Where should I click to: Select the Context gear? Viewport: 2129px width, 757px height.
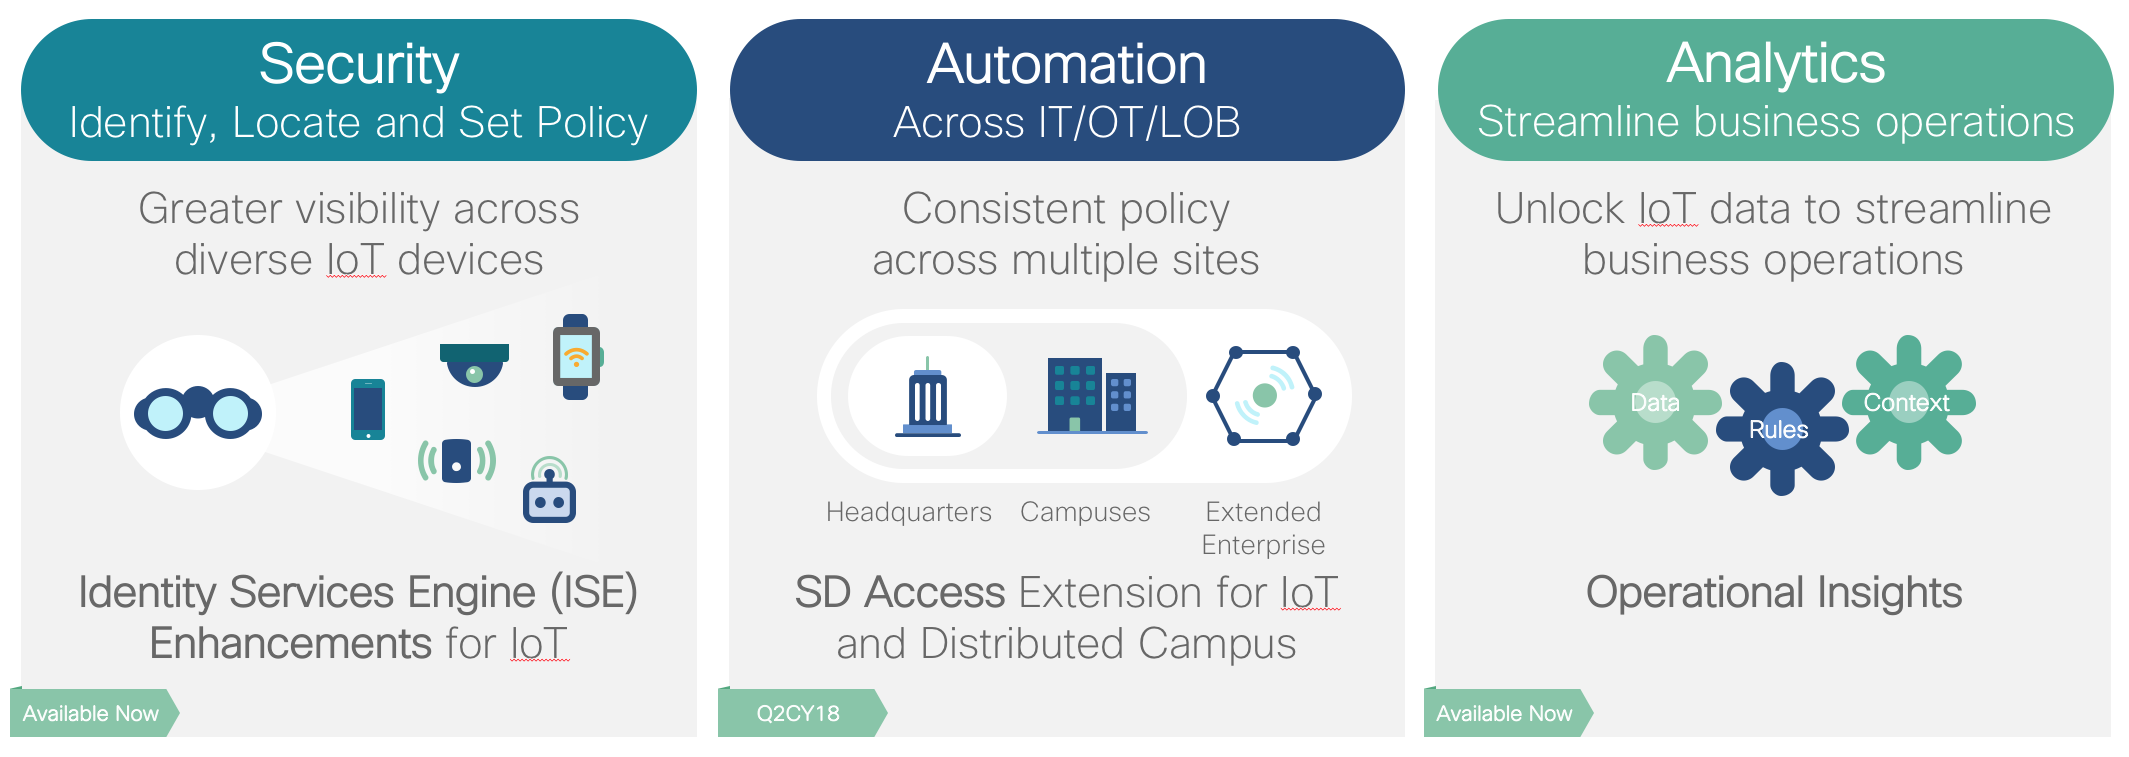point(1907,402)
